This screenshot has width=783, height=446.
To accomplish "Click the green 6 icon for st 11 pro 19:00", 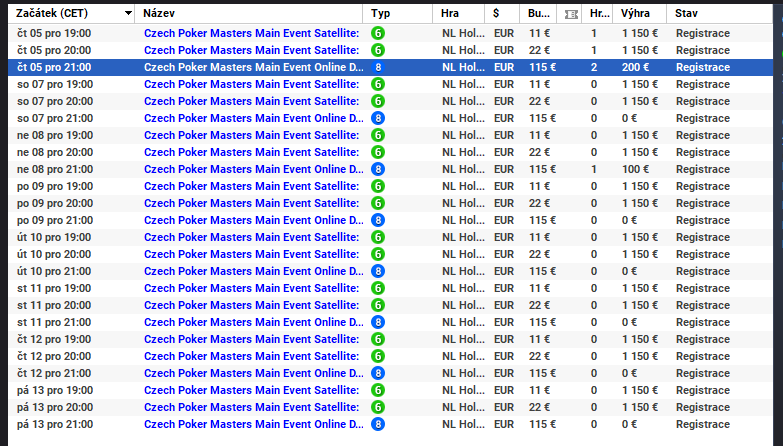I will click(378, 288).
